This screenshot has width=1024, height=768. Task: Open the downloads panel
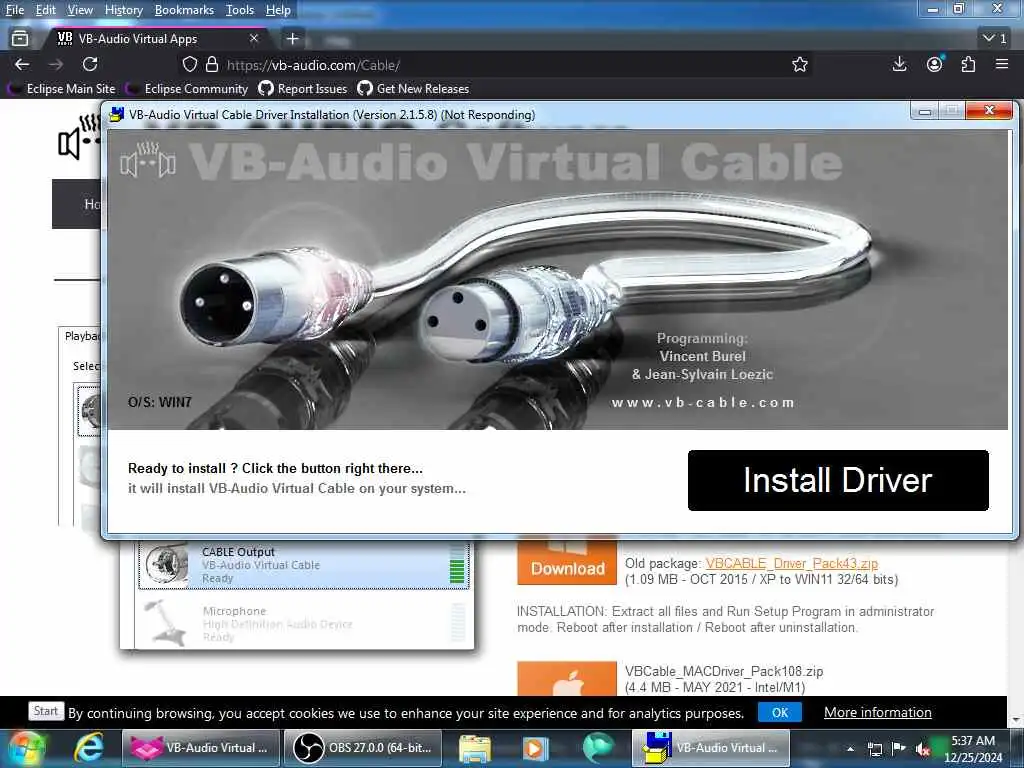click(x=899, y=64)
